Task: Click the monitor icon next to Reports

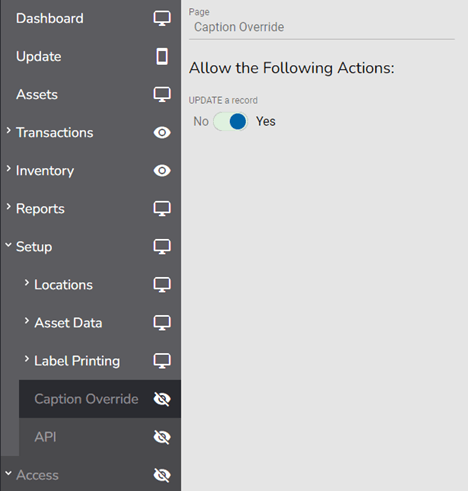Action: 162,209
